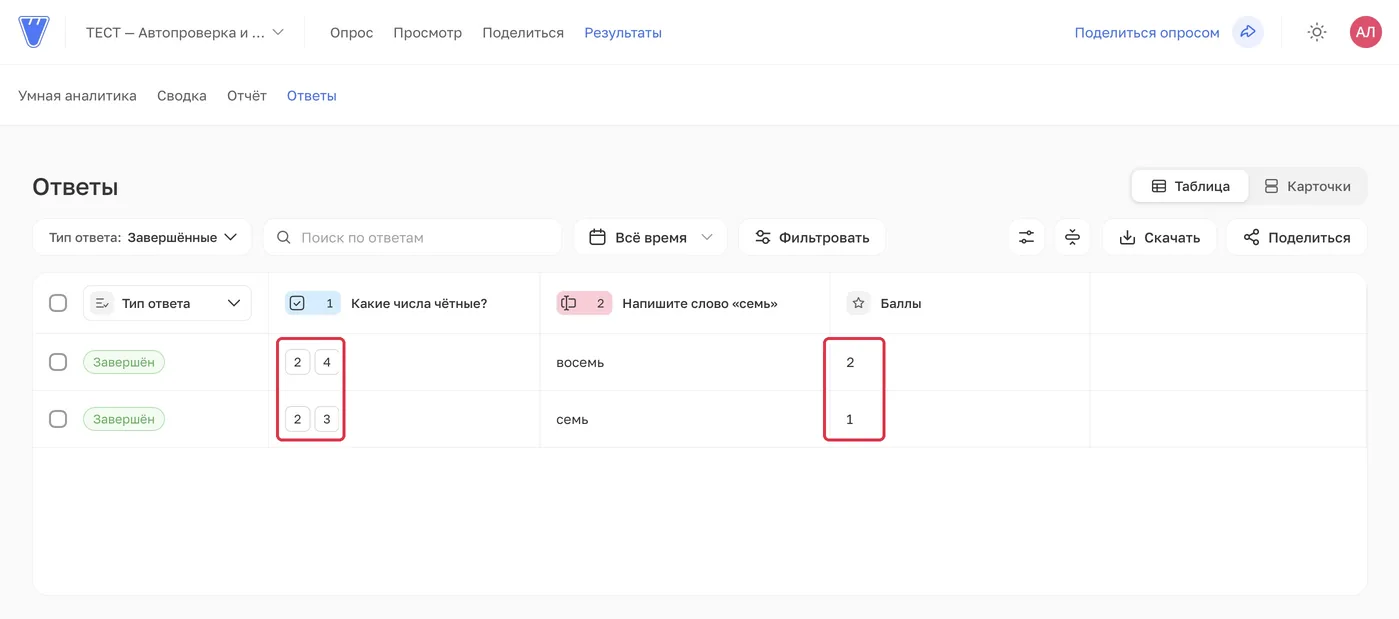Select the Ответы sub-tab
Screen dimensions: 1399x619
312,96
